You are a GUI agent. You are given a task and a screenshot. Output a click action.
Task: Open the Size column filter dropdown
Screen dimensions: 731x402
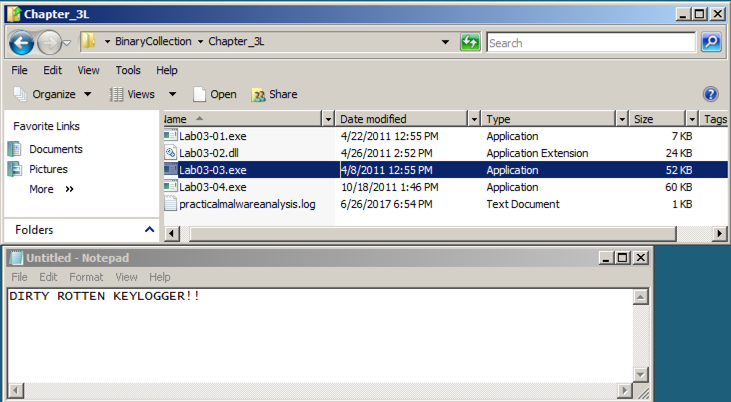(x=692, y=119)
